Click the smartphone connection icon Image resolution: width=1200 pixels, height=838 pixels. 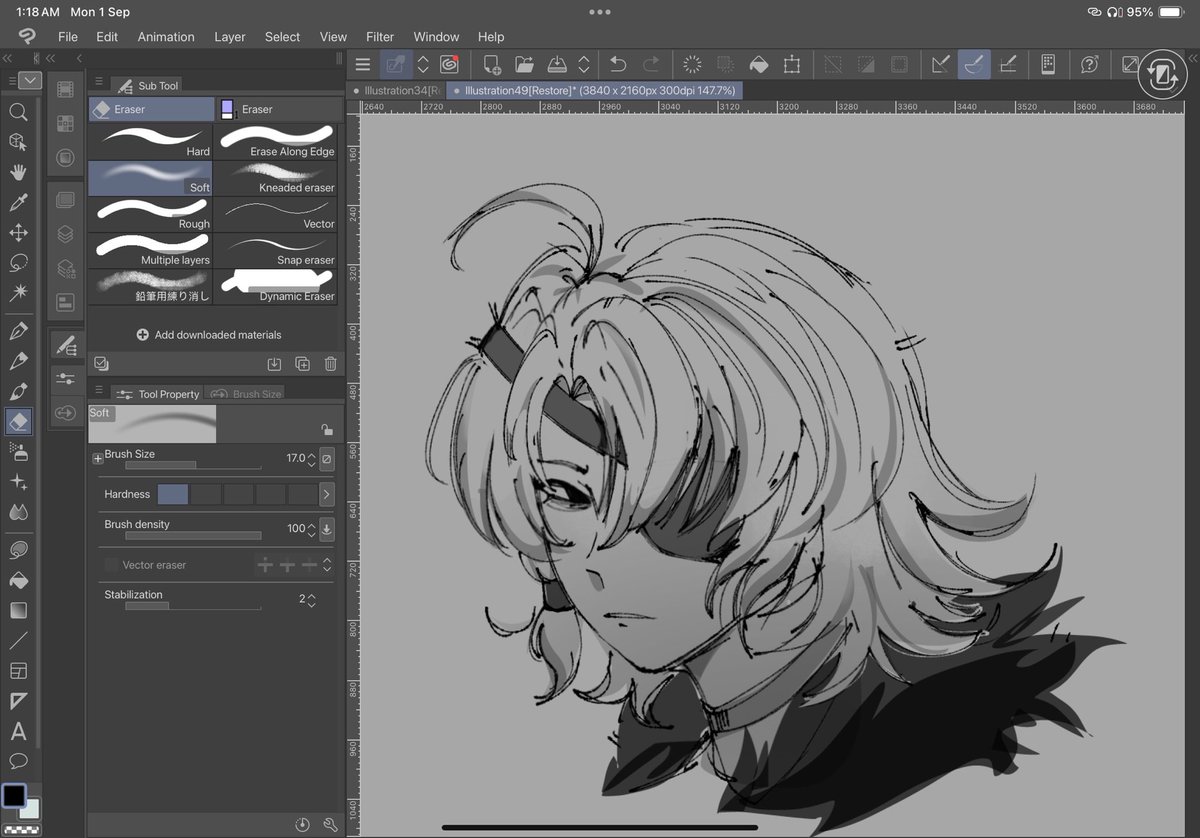click(1048, 64)
